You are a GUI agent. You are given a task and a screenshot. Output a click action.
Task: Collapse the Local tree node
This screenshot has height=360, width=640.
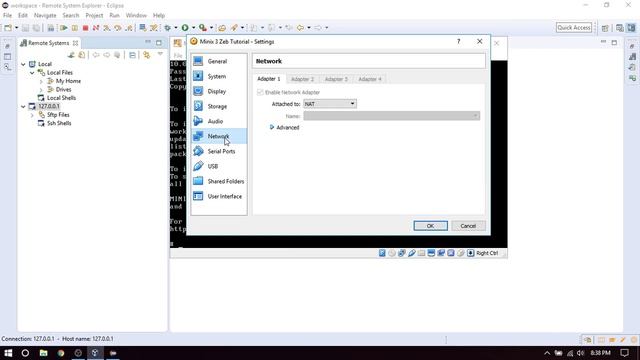23,64
